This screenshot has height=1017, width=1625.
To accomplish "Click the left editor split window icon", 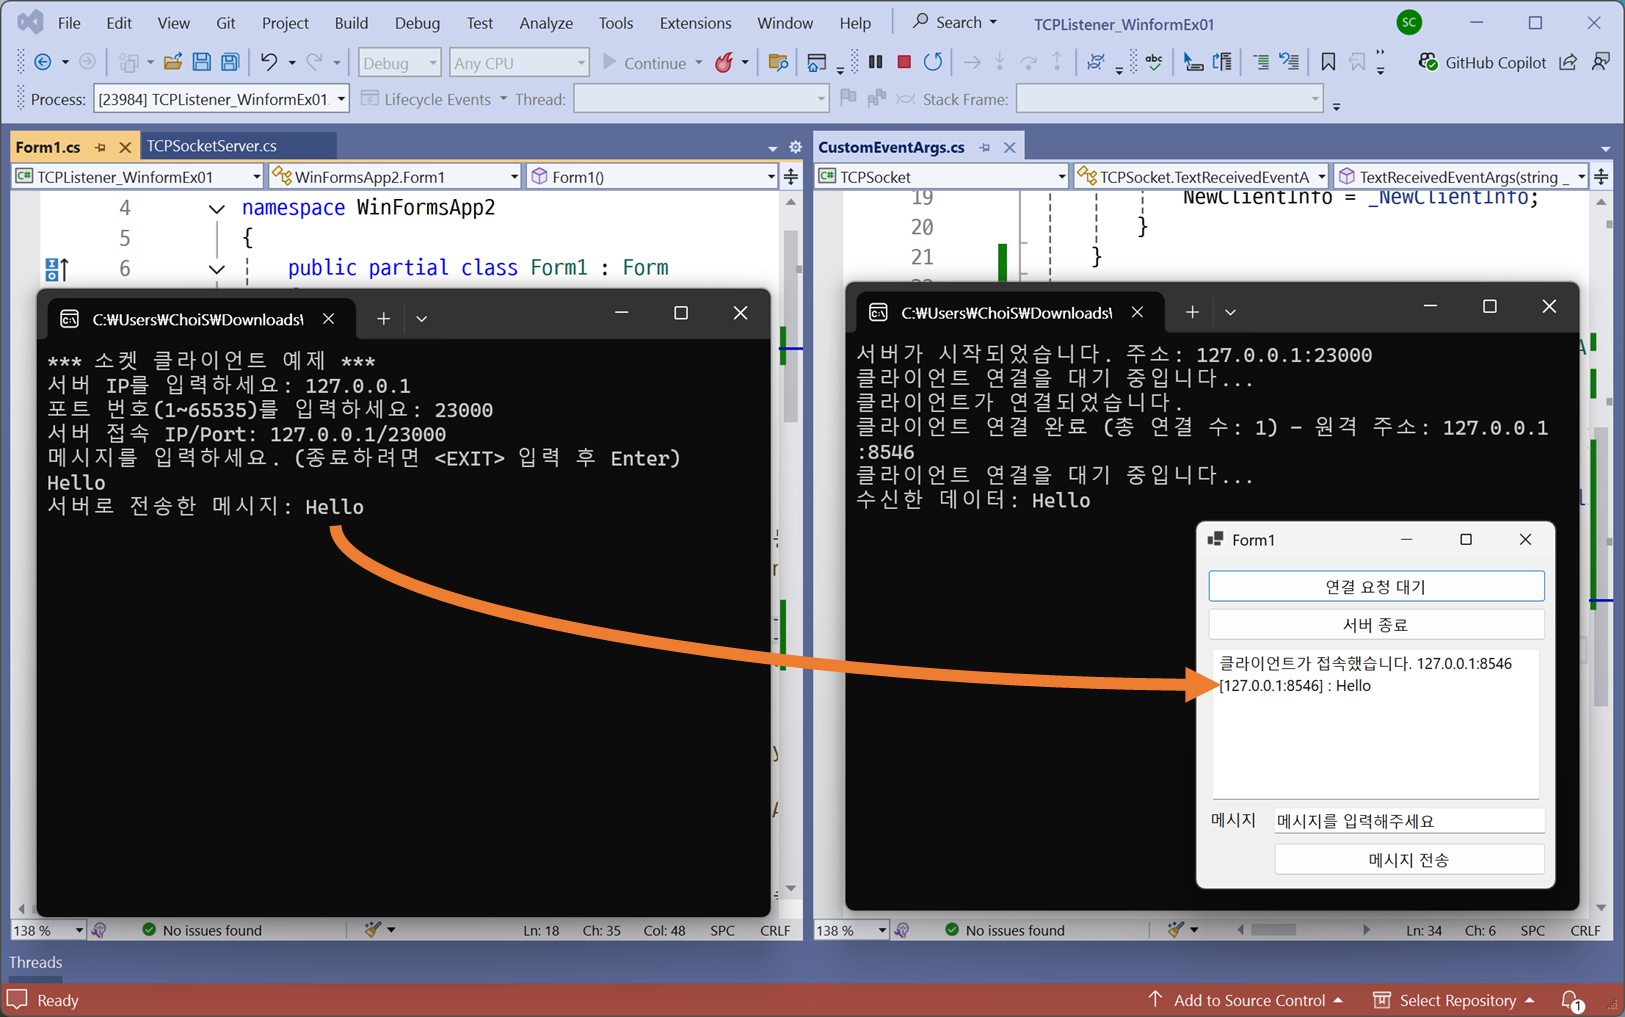I will [x=791, y=177].
